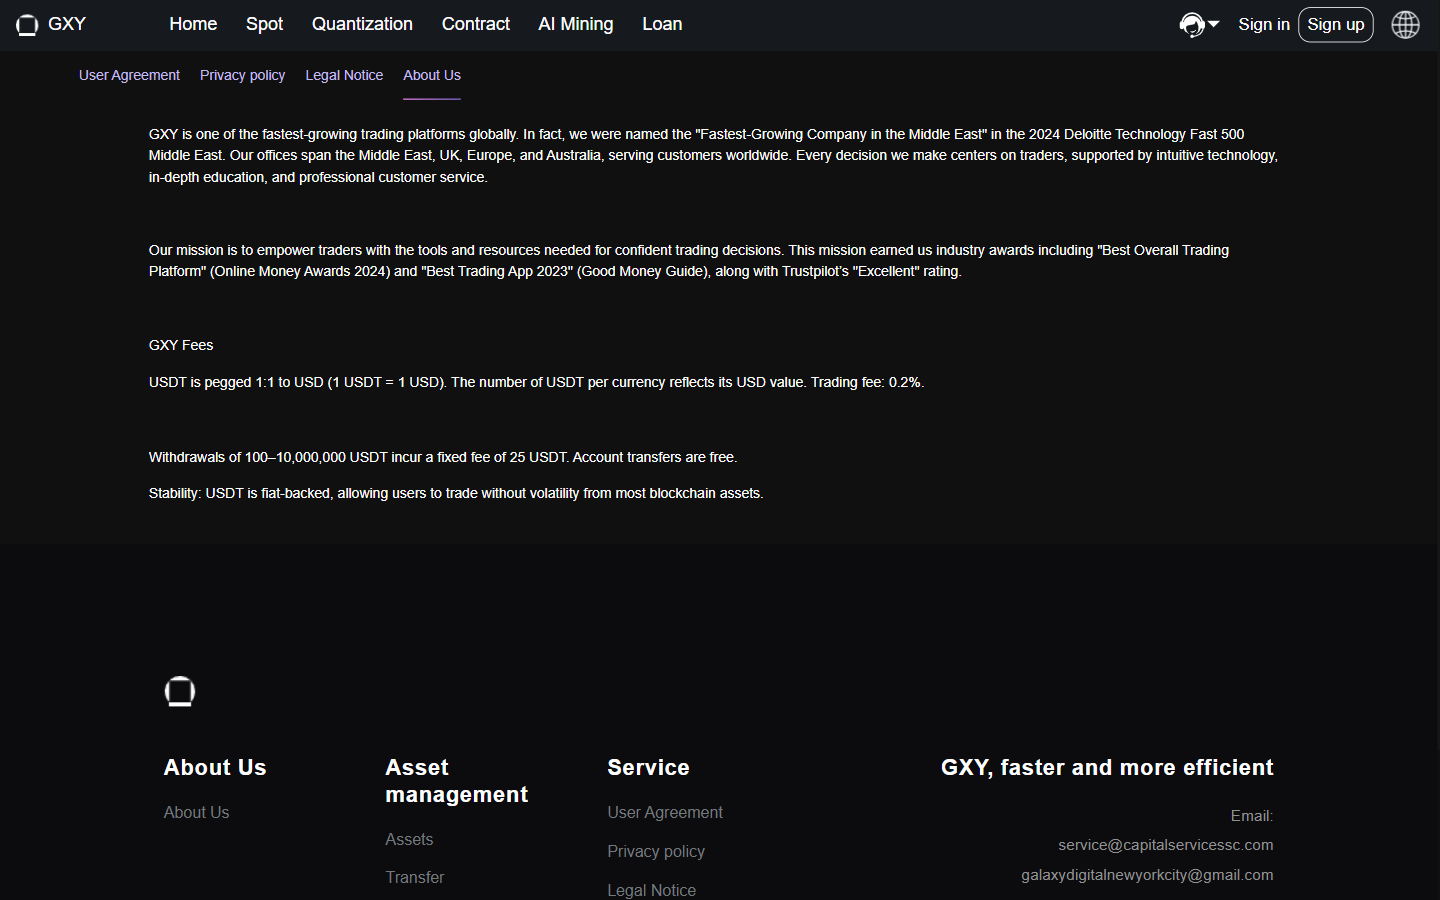Click the Sign up button
1440x900 pixels.
pyautogui.click(x=1336, y=24)
